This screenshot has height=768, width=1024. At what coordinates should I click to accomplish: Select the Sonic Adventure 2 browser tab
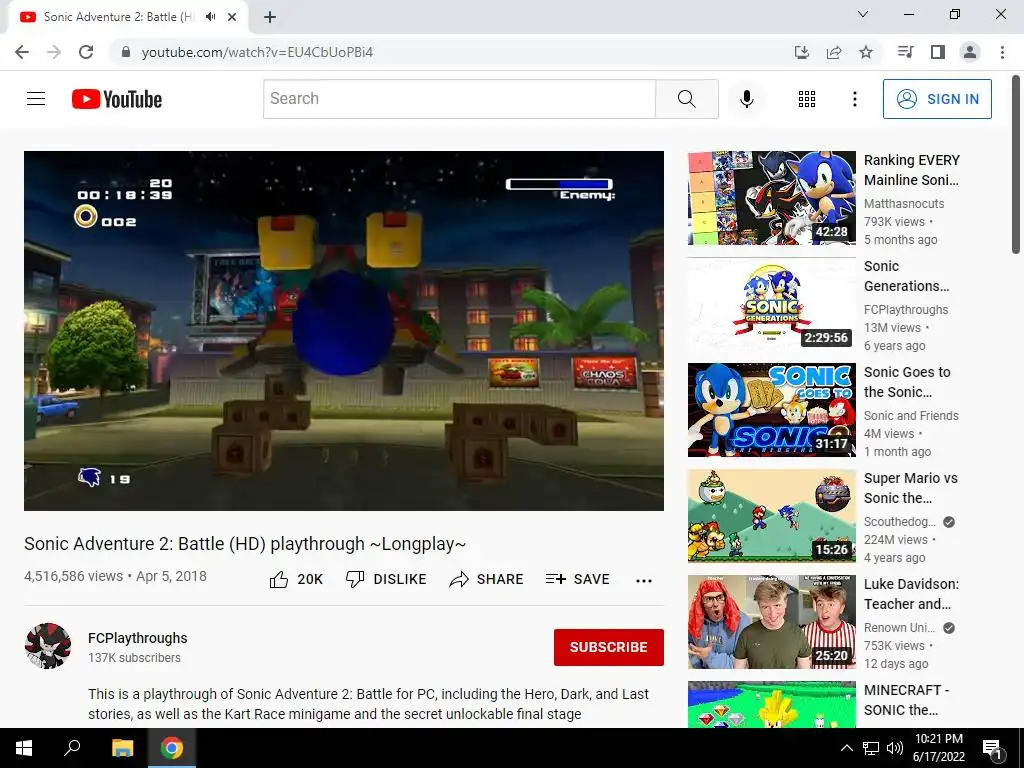pos(127,17)
